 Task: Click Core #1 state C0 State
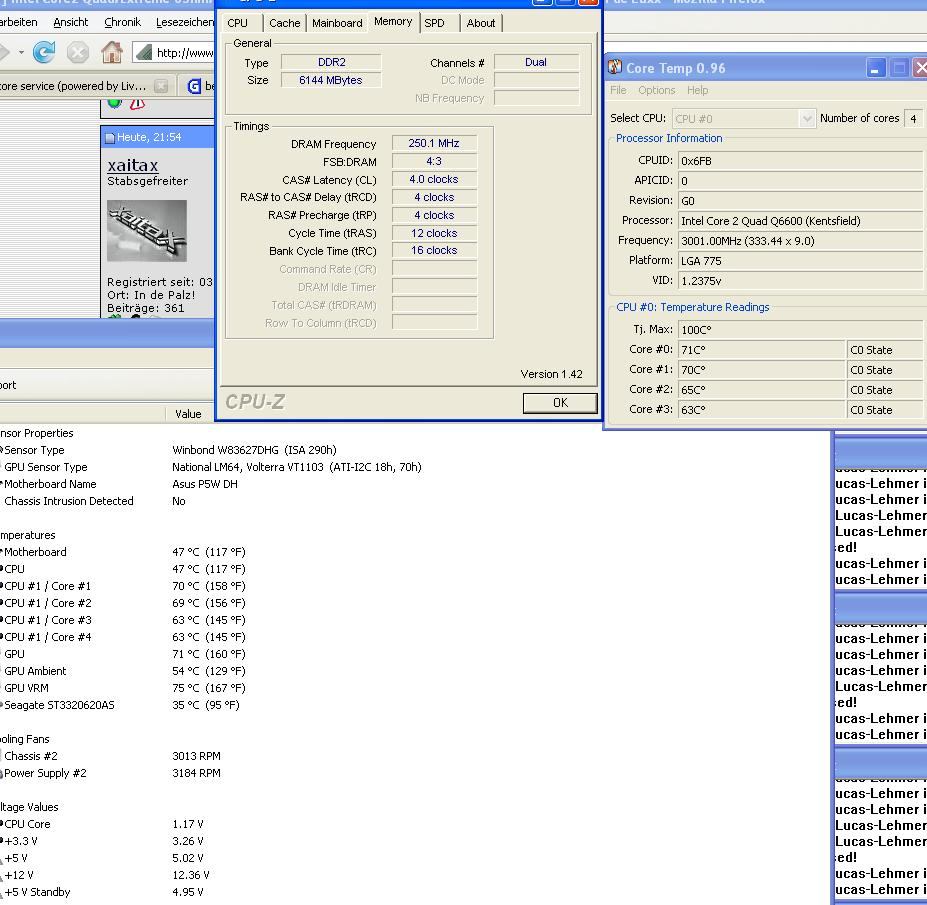tap(886, 370)
